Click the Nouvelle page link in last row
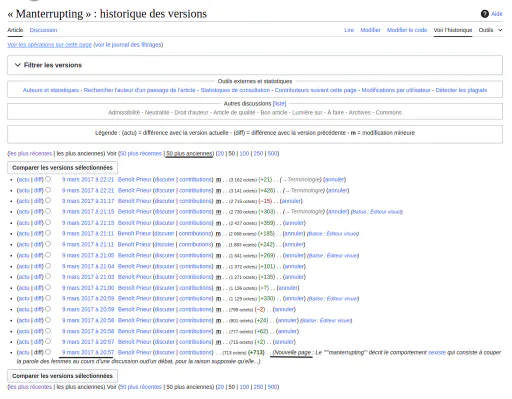 point(292,352)
